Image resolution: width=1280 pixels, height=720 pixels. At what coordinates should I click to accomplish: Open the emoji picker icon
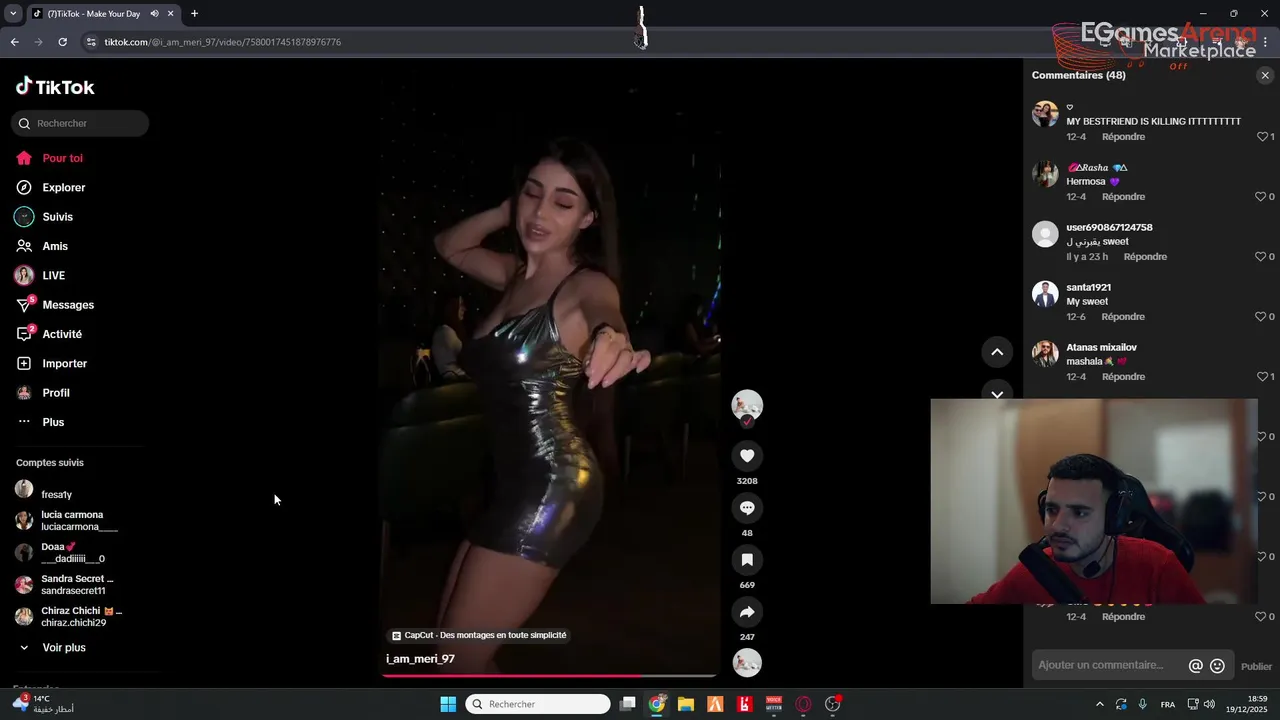[x=1217, y=666]
